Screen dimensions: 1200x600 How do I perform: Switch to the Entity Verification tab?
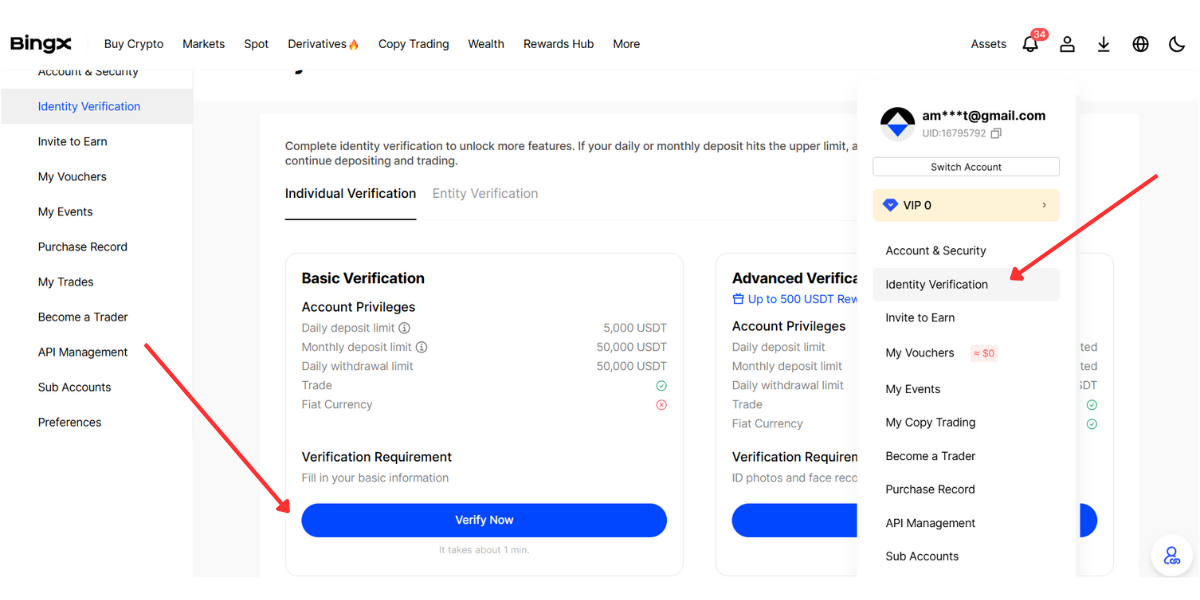point(485,193)
